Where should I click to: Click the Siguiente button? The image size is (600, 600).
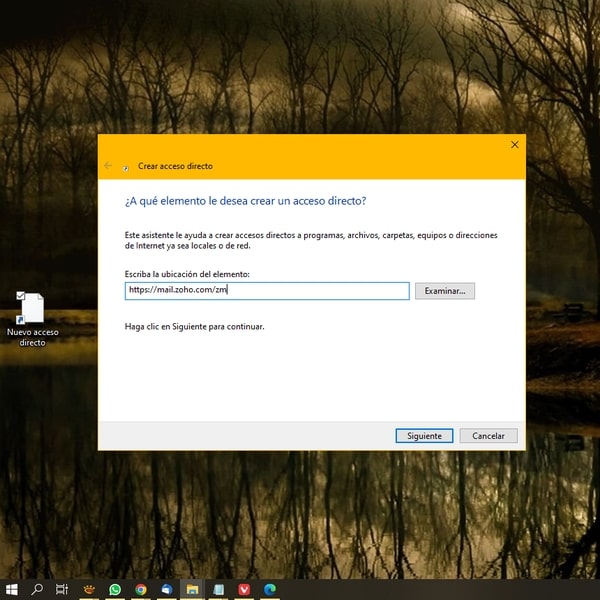[x=424, y=436]
